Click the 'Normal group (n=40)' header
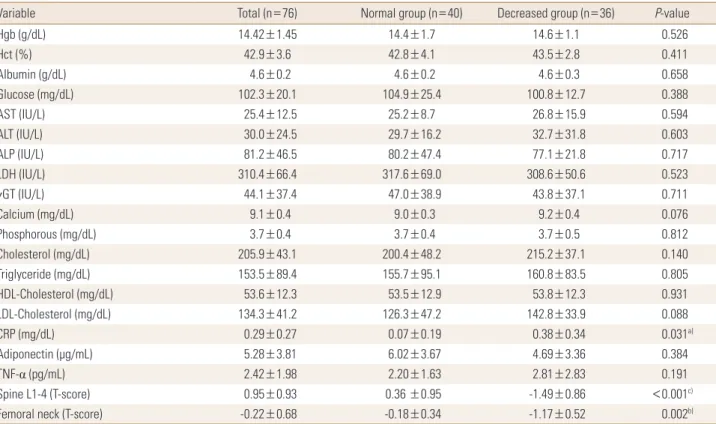Screen dimensions: 716x424 click(411, 13)
